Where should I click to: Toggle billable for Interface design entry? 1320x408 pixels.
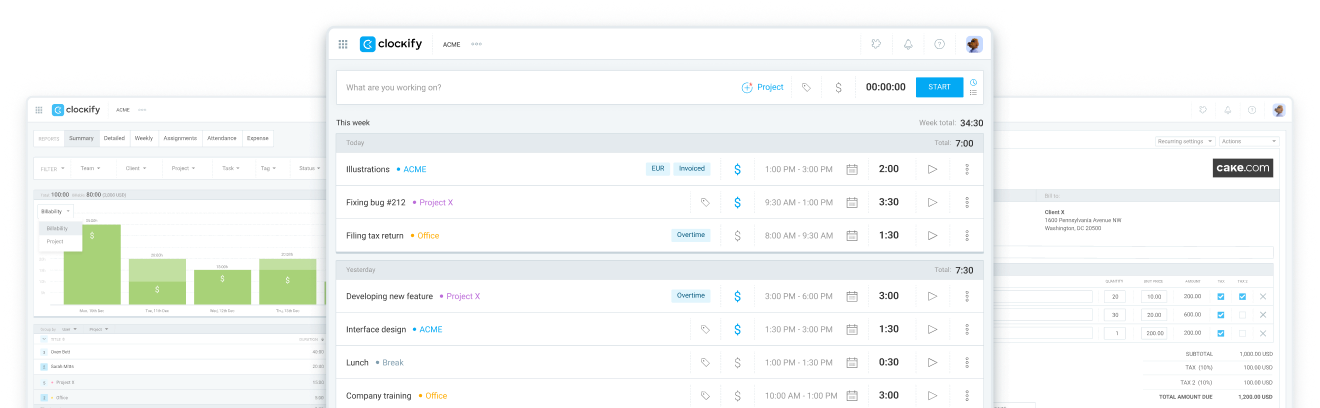(x=737, y=329)
